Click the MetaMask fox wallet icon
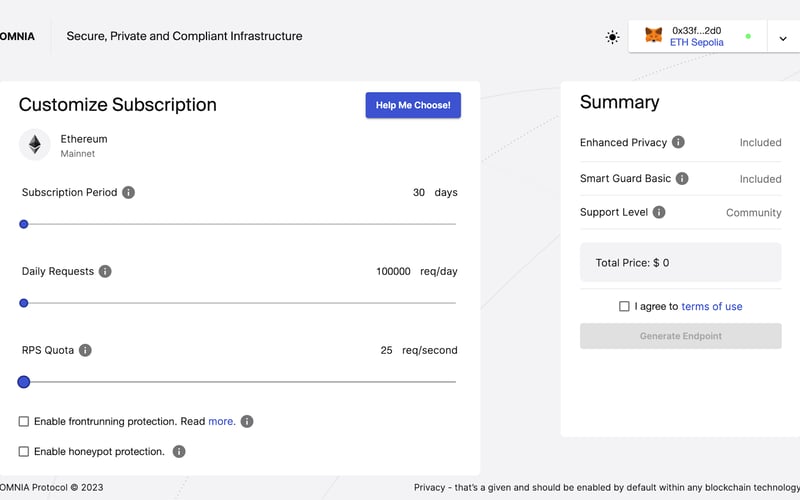Image resolution: width=800 pixels, height=500 pixels. pos(653,36)
